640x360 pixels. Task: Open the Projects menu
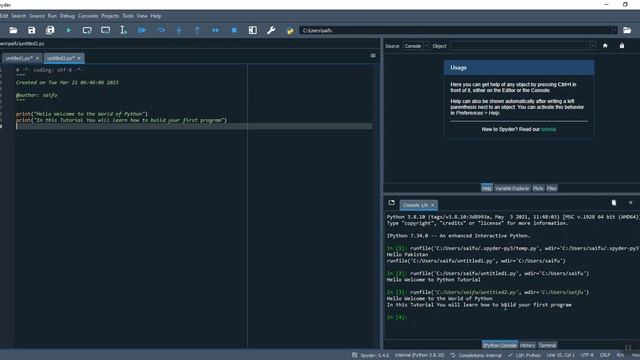[x=110, y=16]
